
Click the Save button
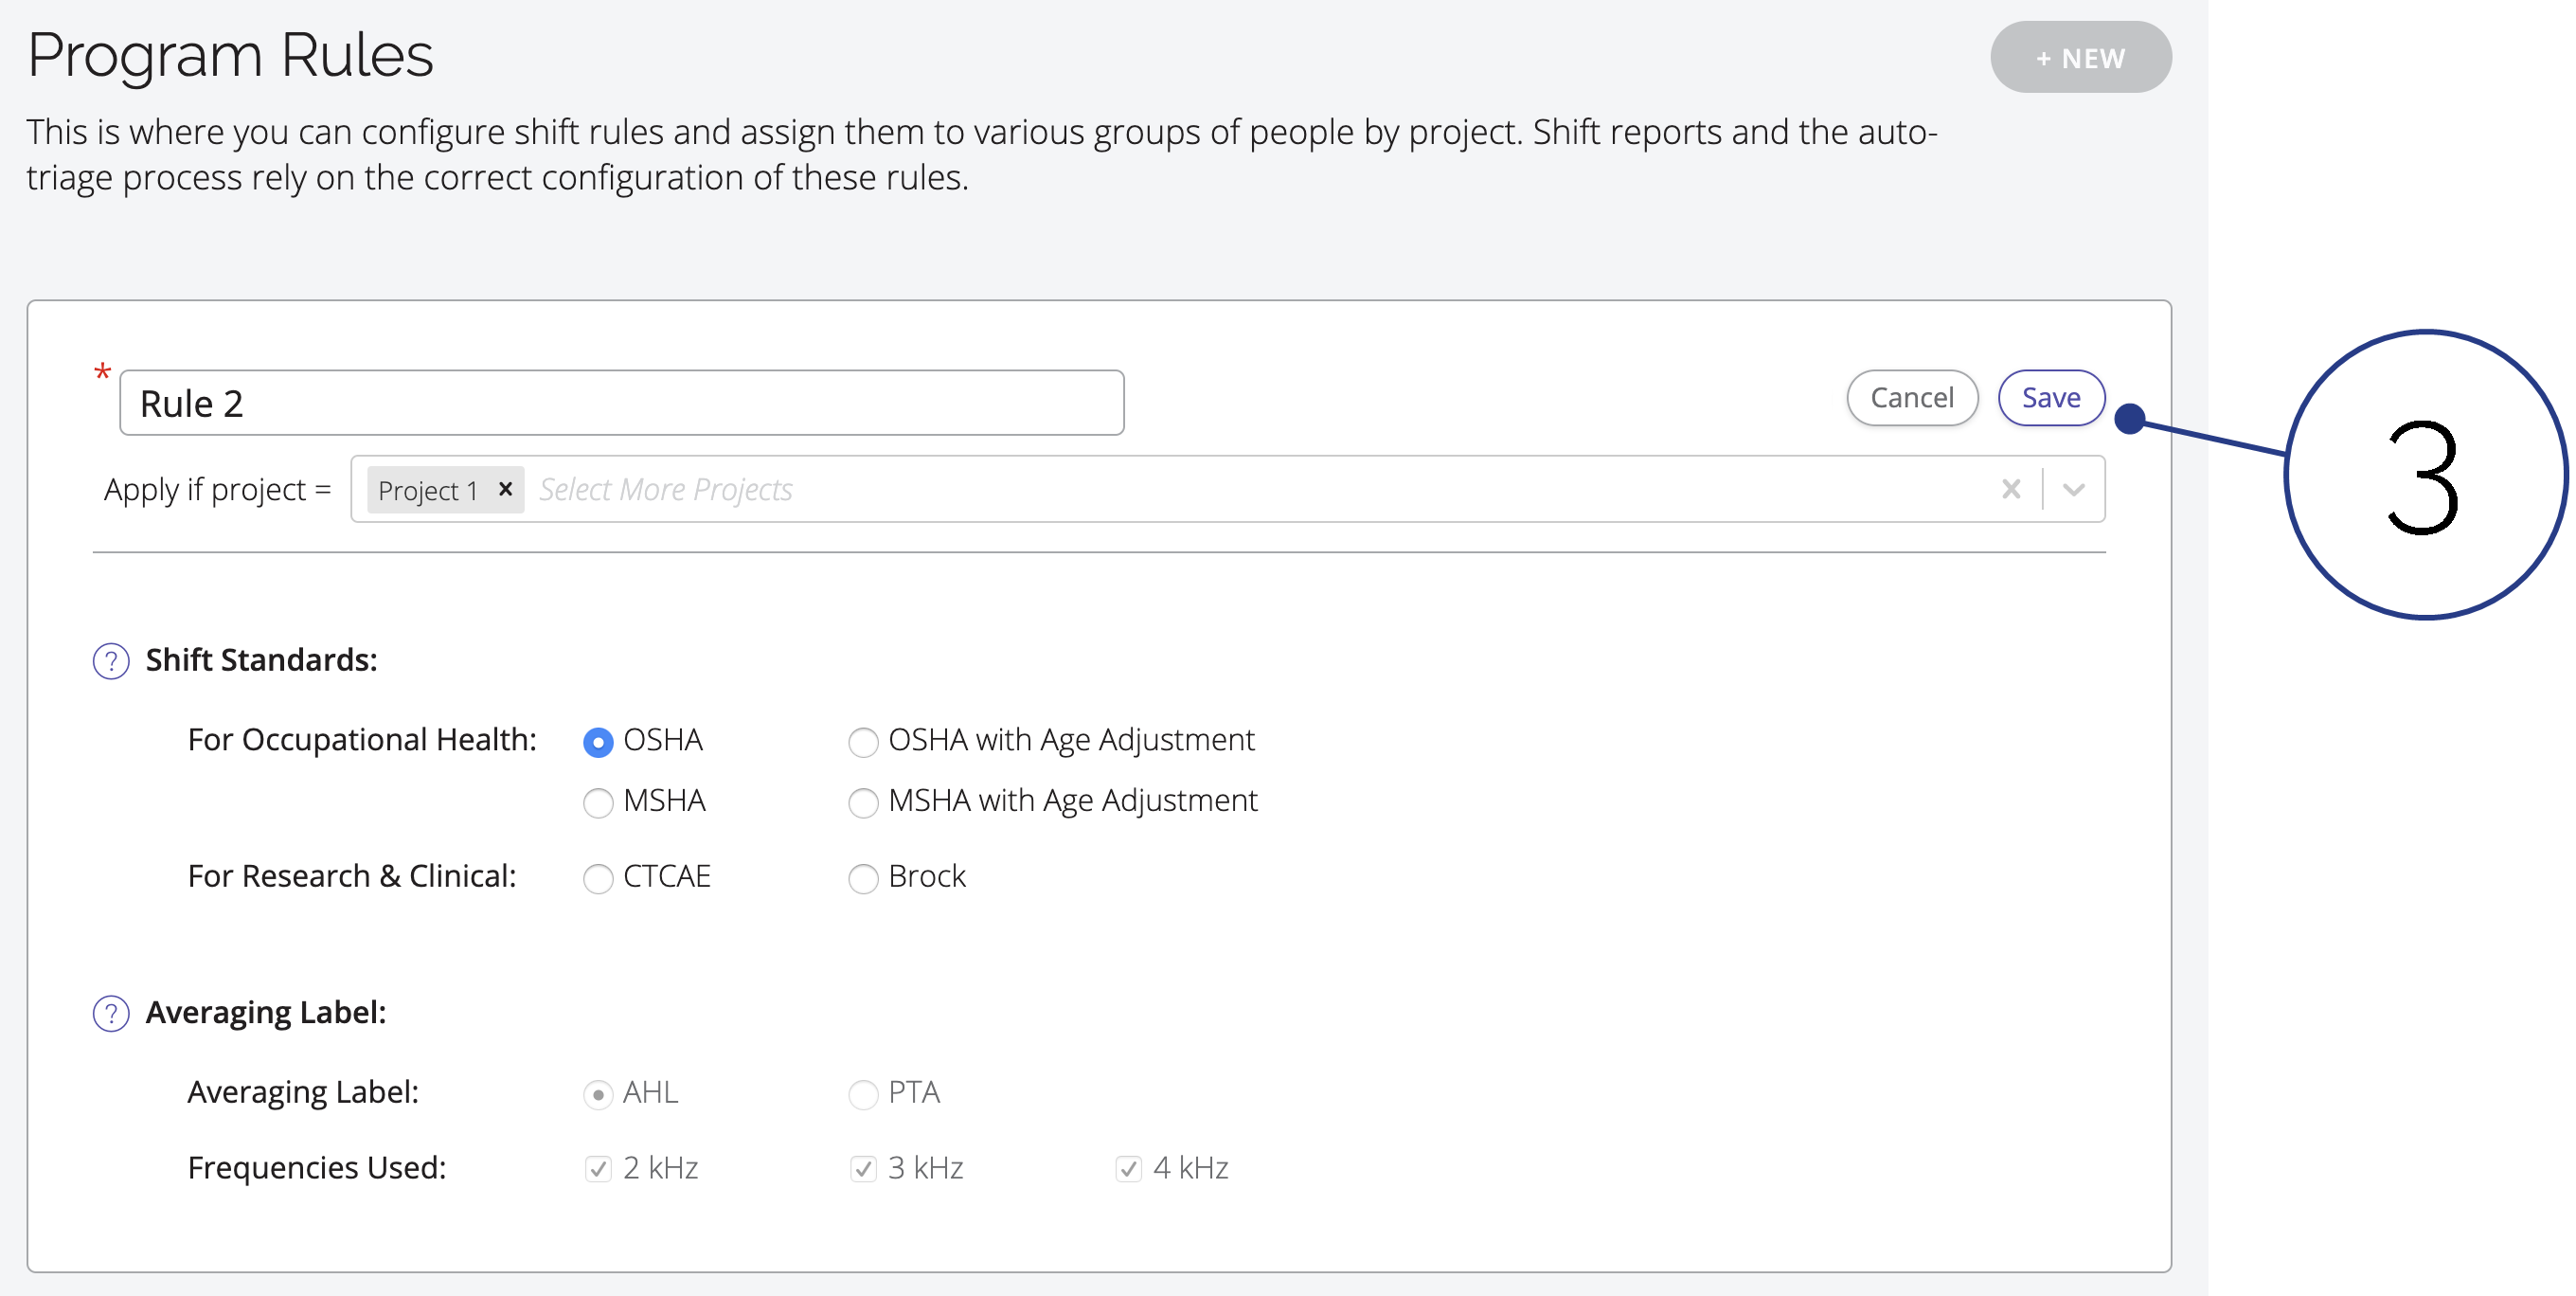tap(2051, 398)
